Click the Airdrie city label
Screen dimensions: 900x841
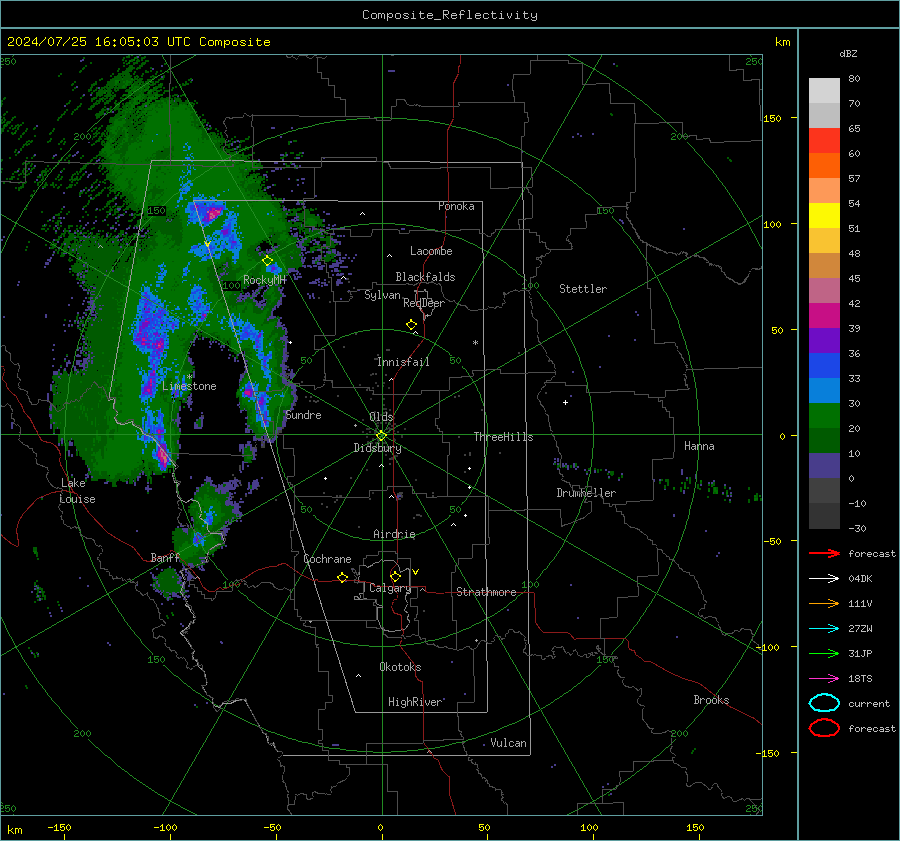(394, 534)
